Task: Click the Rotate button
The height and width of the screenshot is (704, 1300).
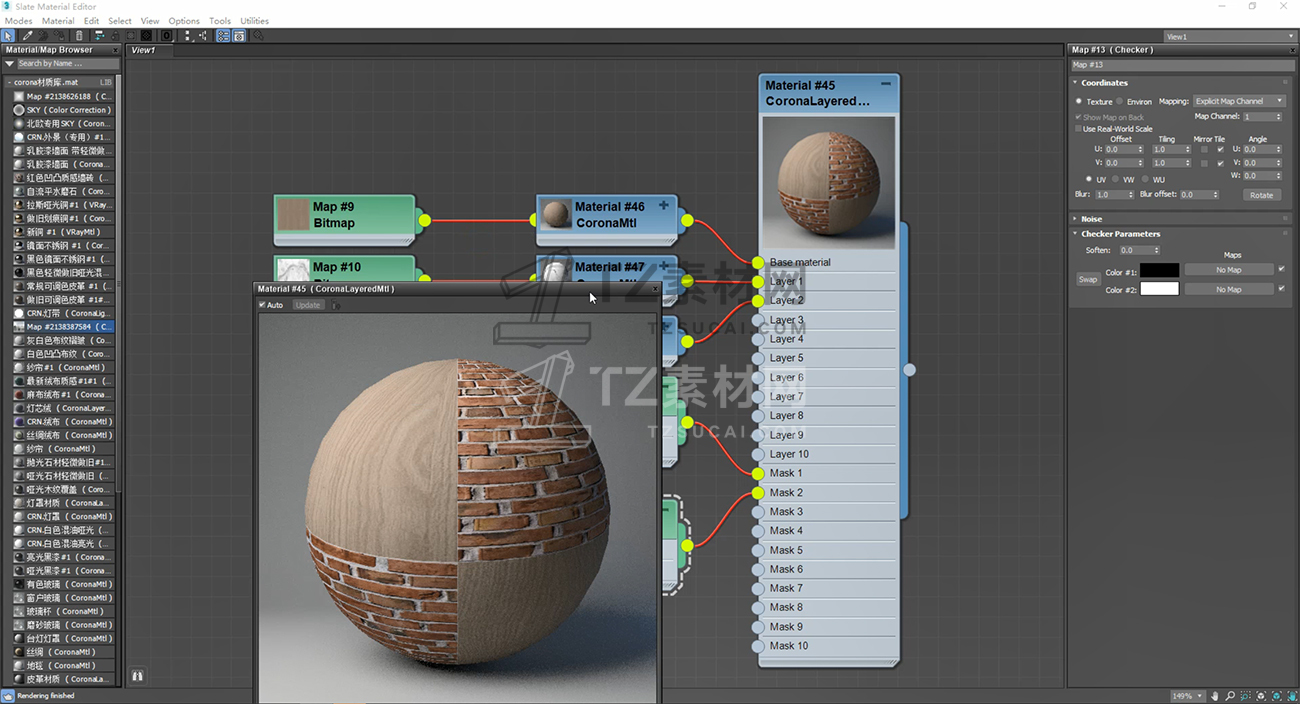Action: click(x=1261, y=195)
